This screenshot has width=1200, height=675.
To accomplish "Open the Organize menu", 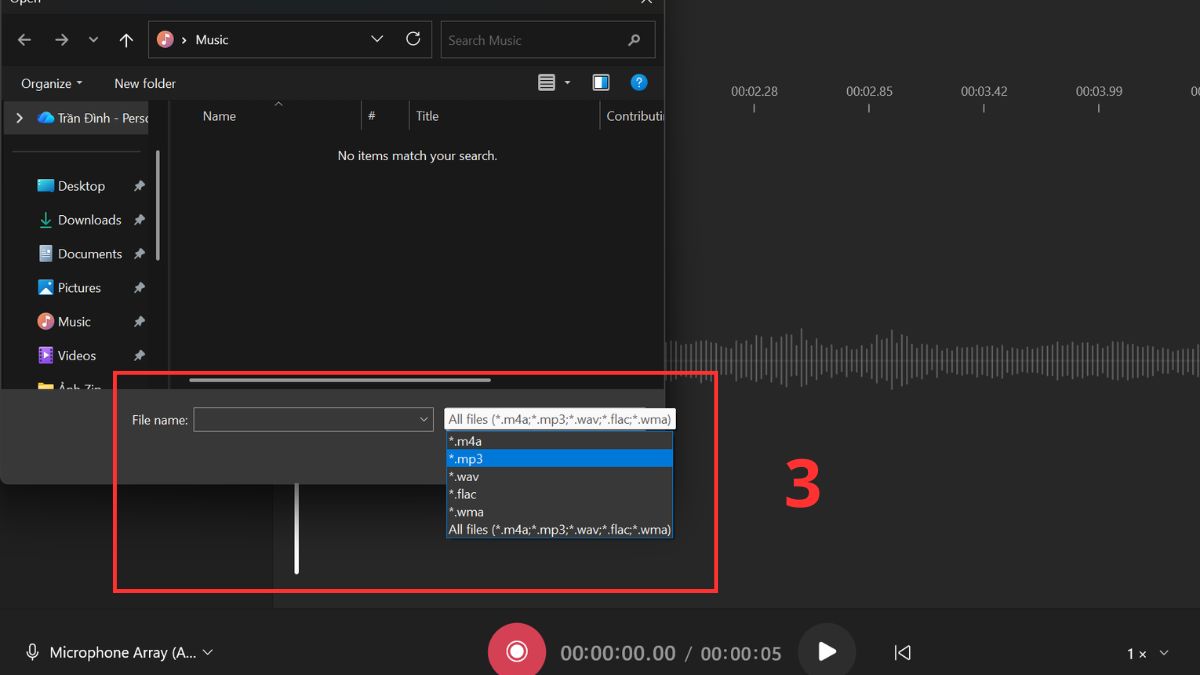I will click(52, 83).
